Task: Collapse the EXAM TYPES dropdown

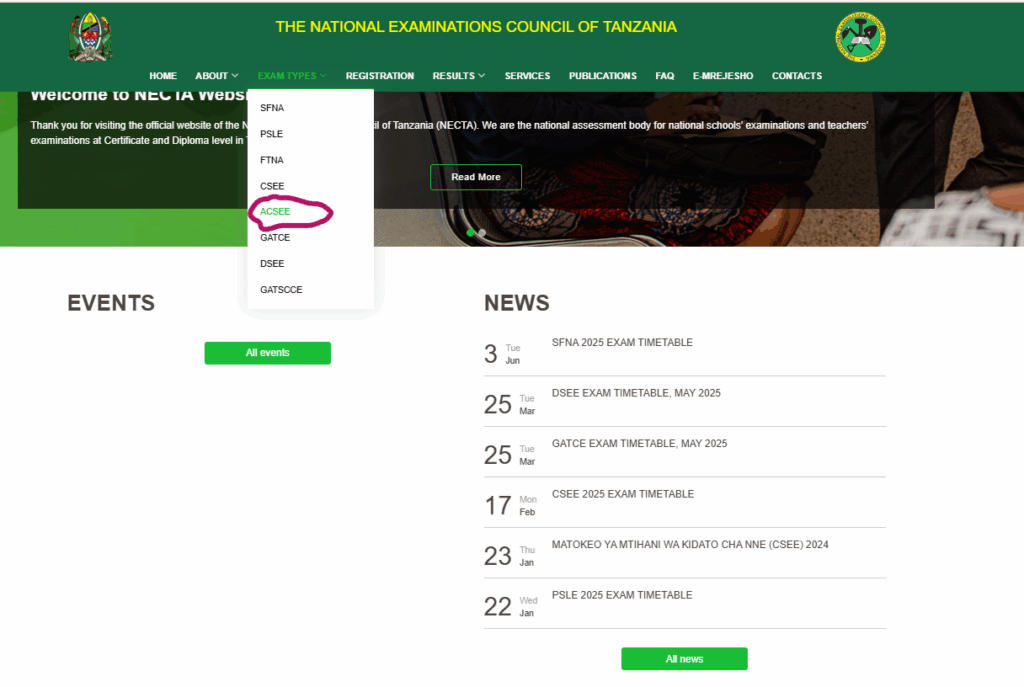Action: coord(291,76)
